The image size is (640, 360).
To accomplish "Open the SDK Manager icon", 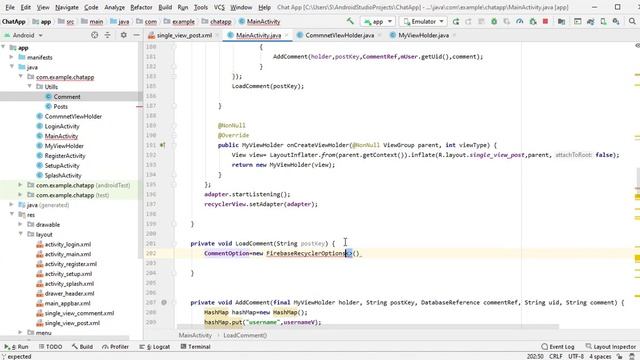I will 616,21.
